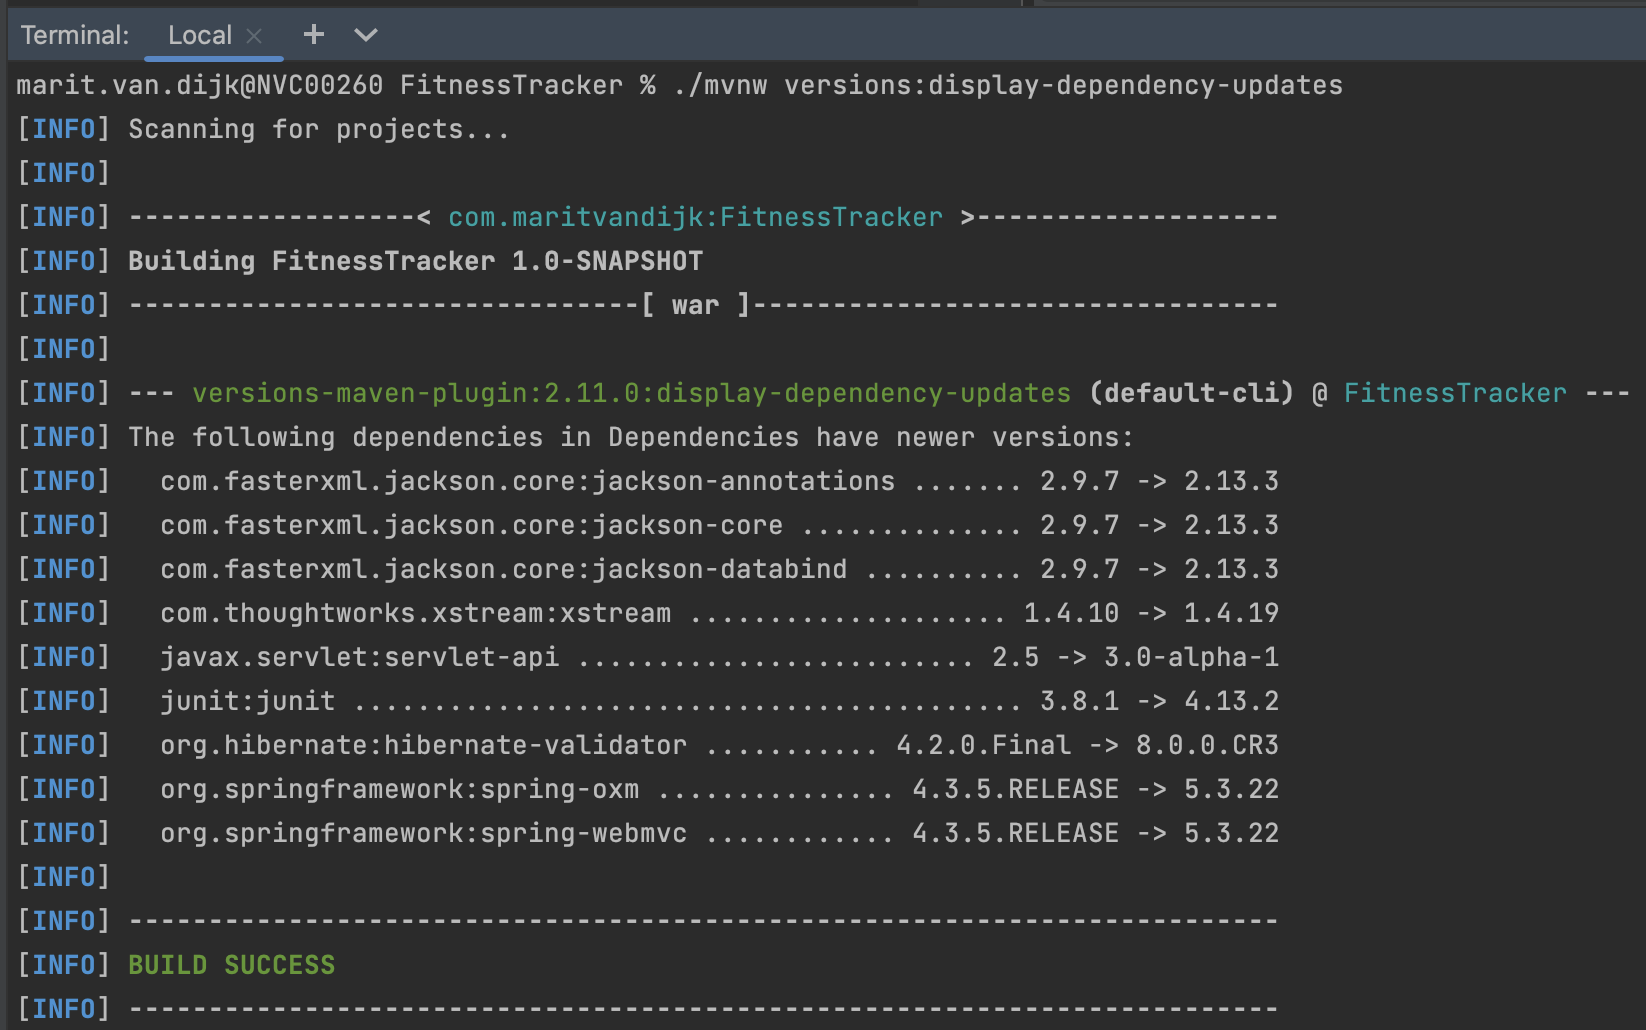Click the FitnessTracker module link after the @ symbol

tap(1455, 393)
